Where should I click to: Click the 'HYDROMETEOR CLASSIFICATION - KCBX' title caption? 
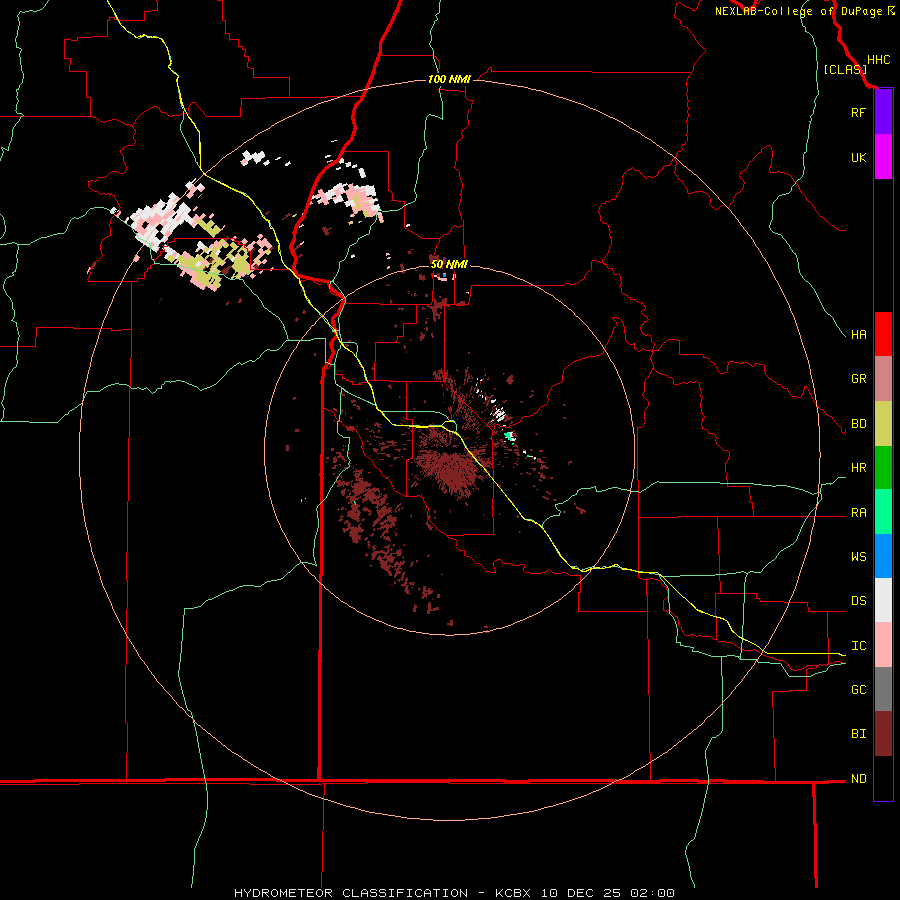382,893
